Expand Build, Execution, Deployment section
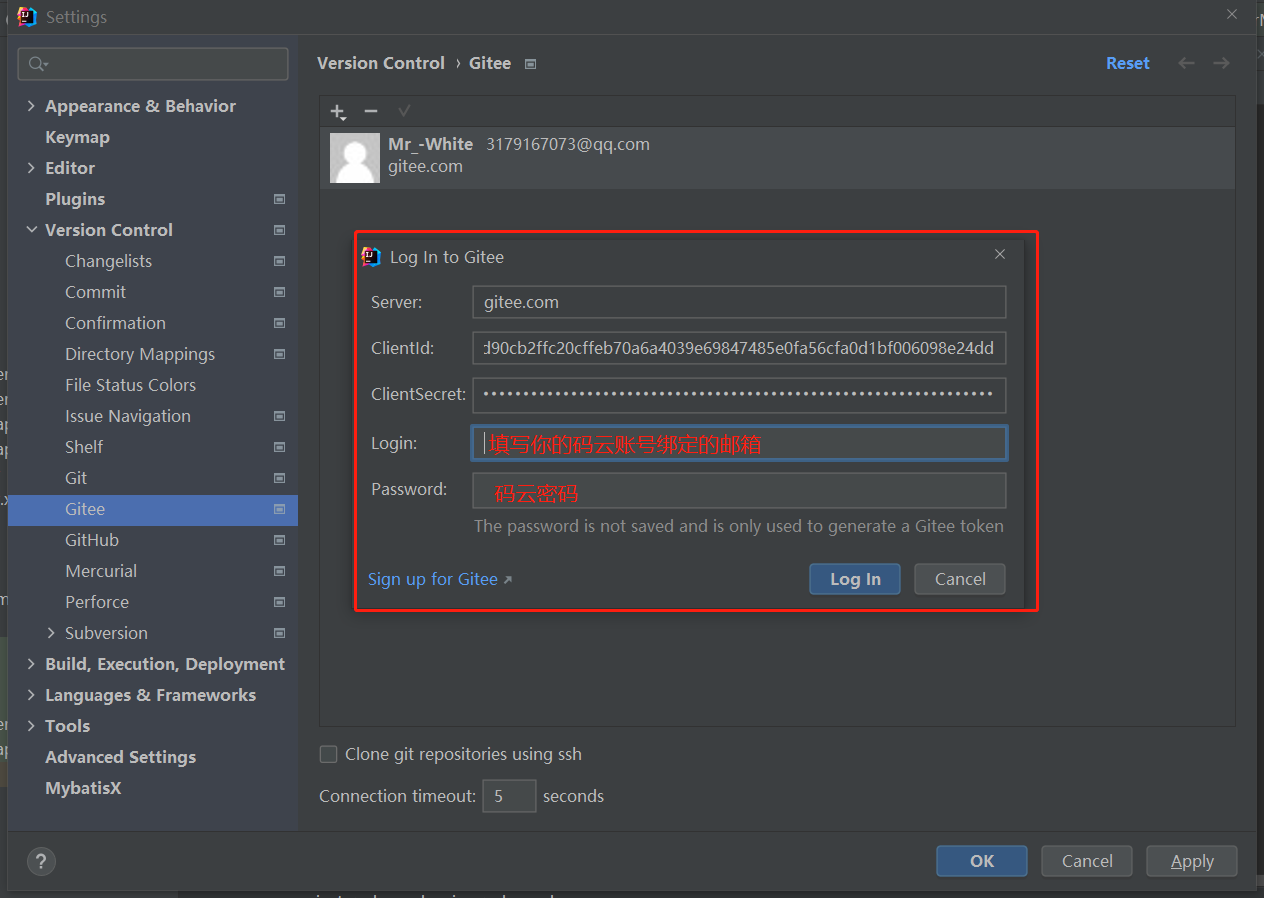This screenshot has height=898, width=1264. (31, 664)
